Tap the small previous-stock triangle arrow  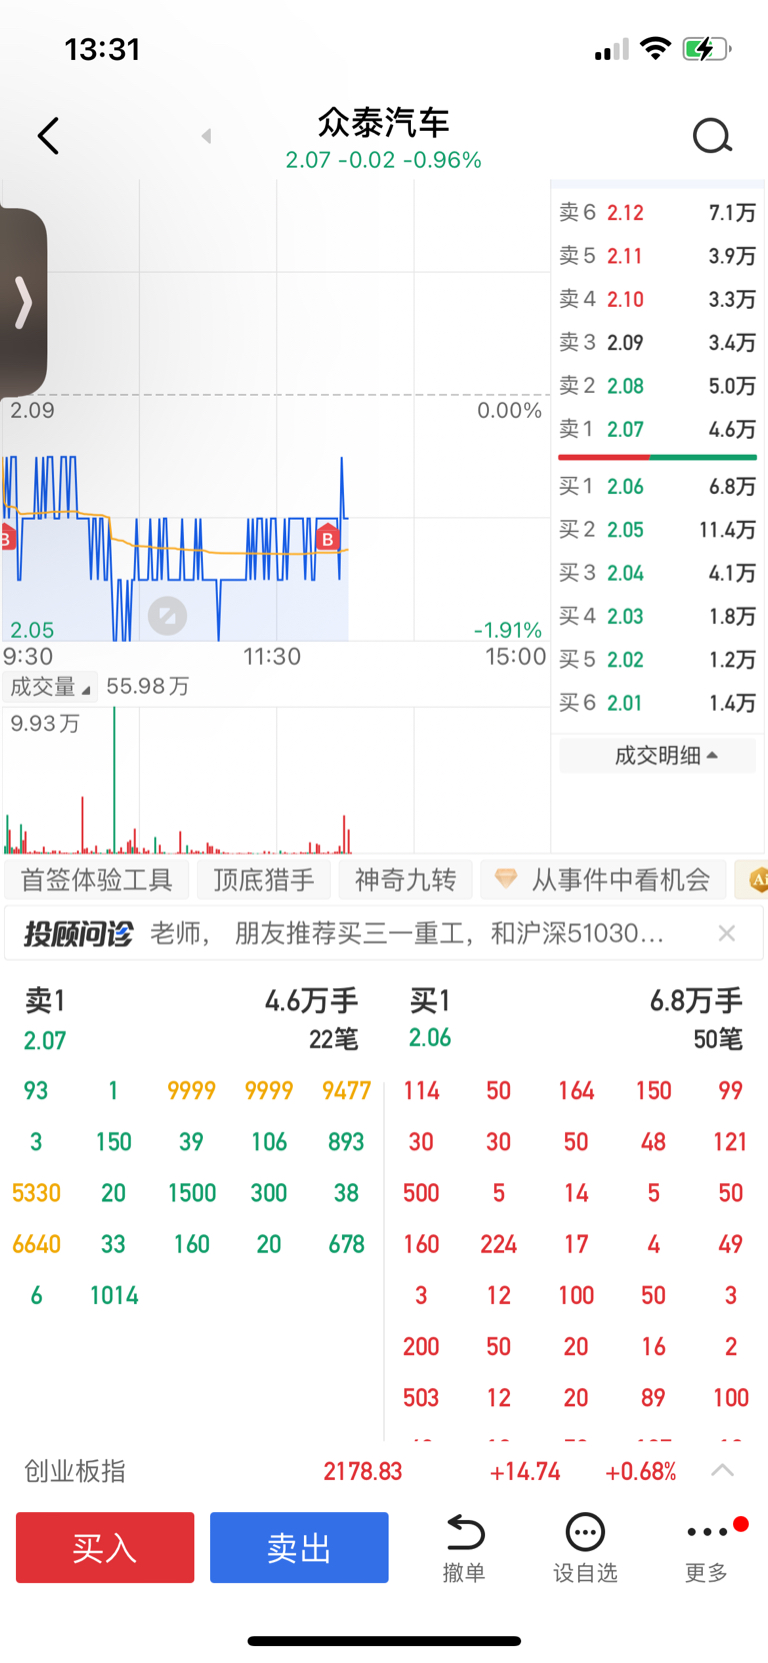point(206,136)
